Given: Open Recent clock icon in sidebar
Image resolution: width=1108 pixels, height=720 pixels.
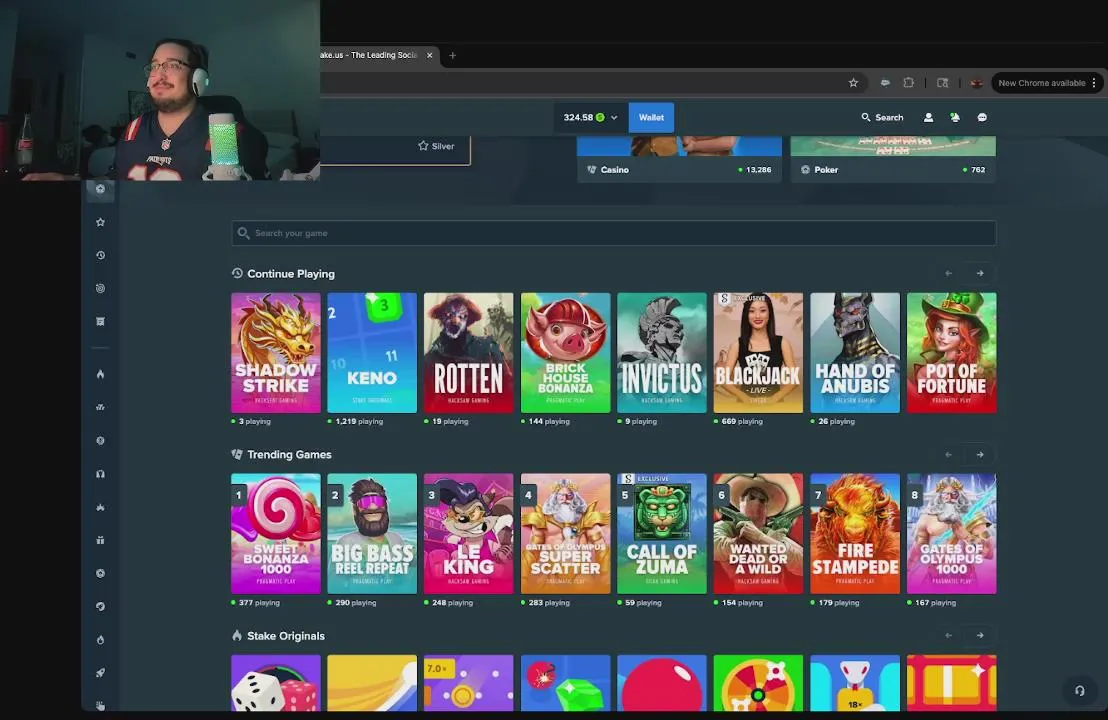Looking at the screenshot, I should pos(100,255).
